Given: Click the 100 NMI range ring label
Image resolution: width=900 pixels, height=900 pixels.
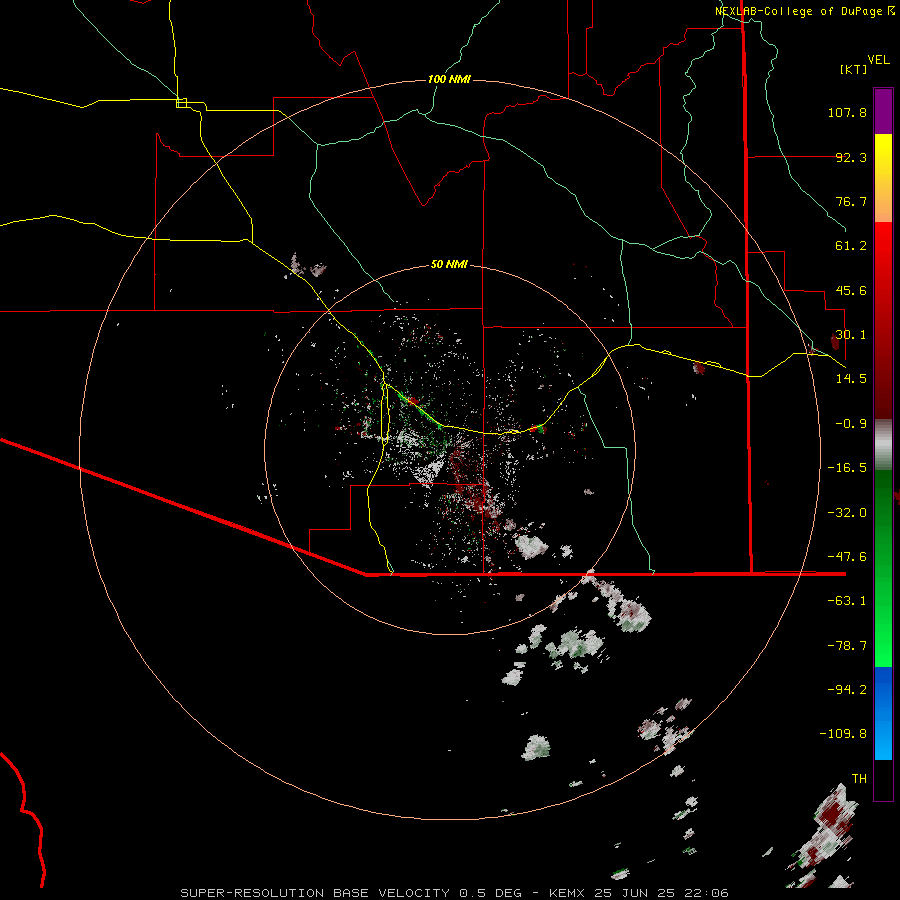Looking at the screenshot, I should pos(449,79).
